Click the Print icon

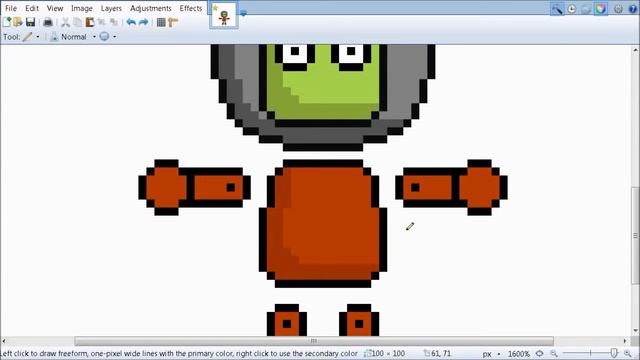point(48,22)
